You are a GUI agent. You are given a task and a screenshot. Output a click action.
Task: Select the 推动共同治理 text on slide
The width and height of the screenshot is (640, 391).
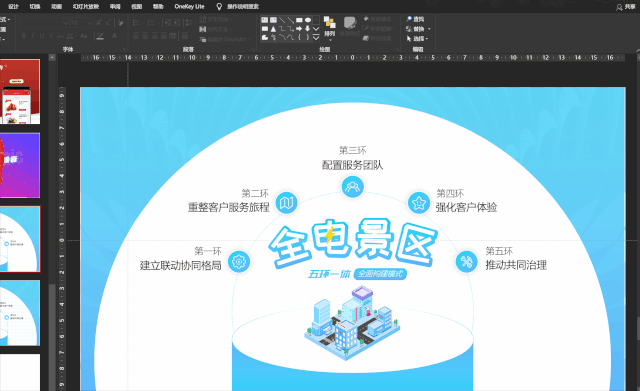point(516,265)
